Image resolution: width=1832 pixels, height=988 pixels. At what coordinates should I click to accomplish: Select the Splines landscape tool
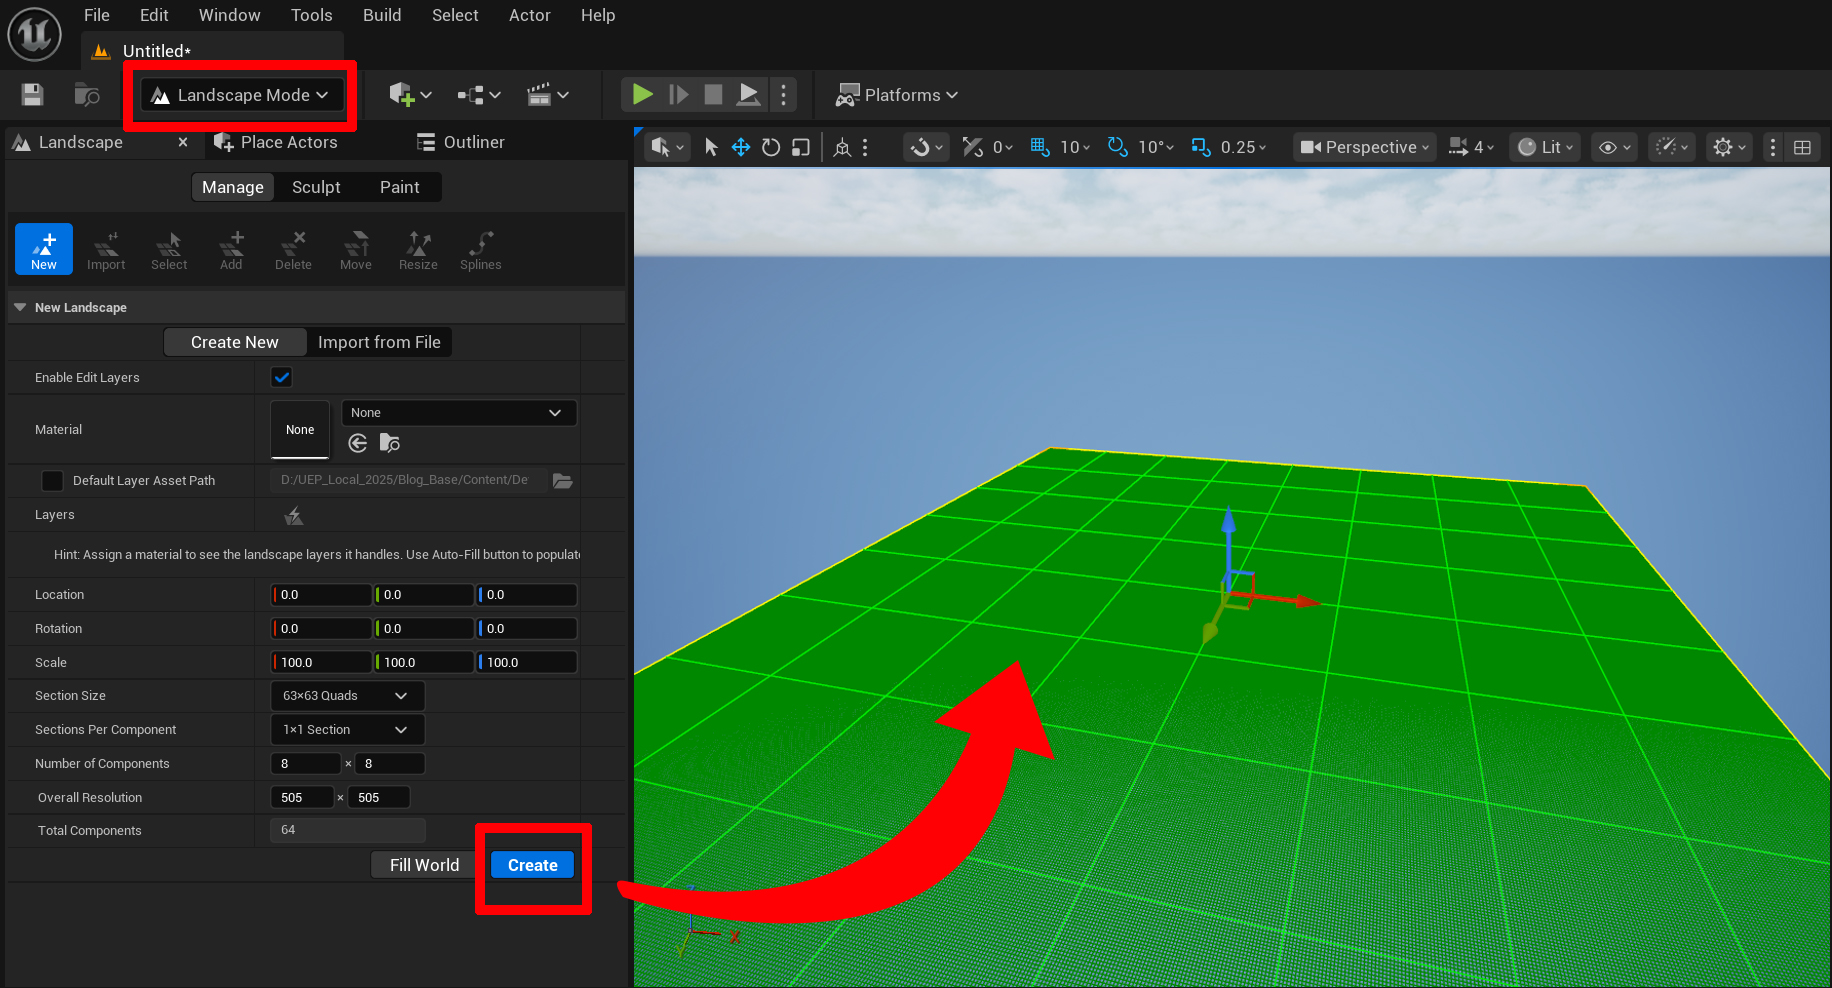coord(480,250)
